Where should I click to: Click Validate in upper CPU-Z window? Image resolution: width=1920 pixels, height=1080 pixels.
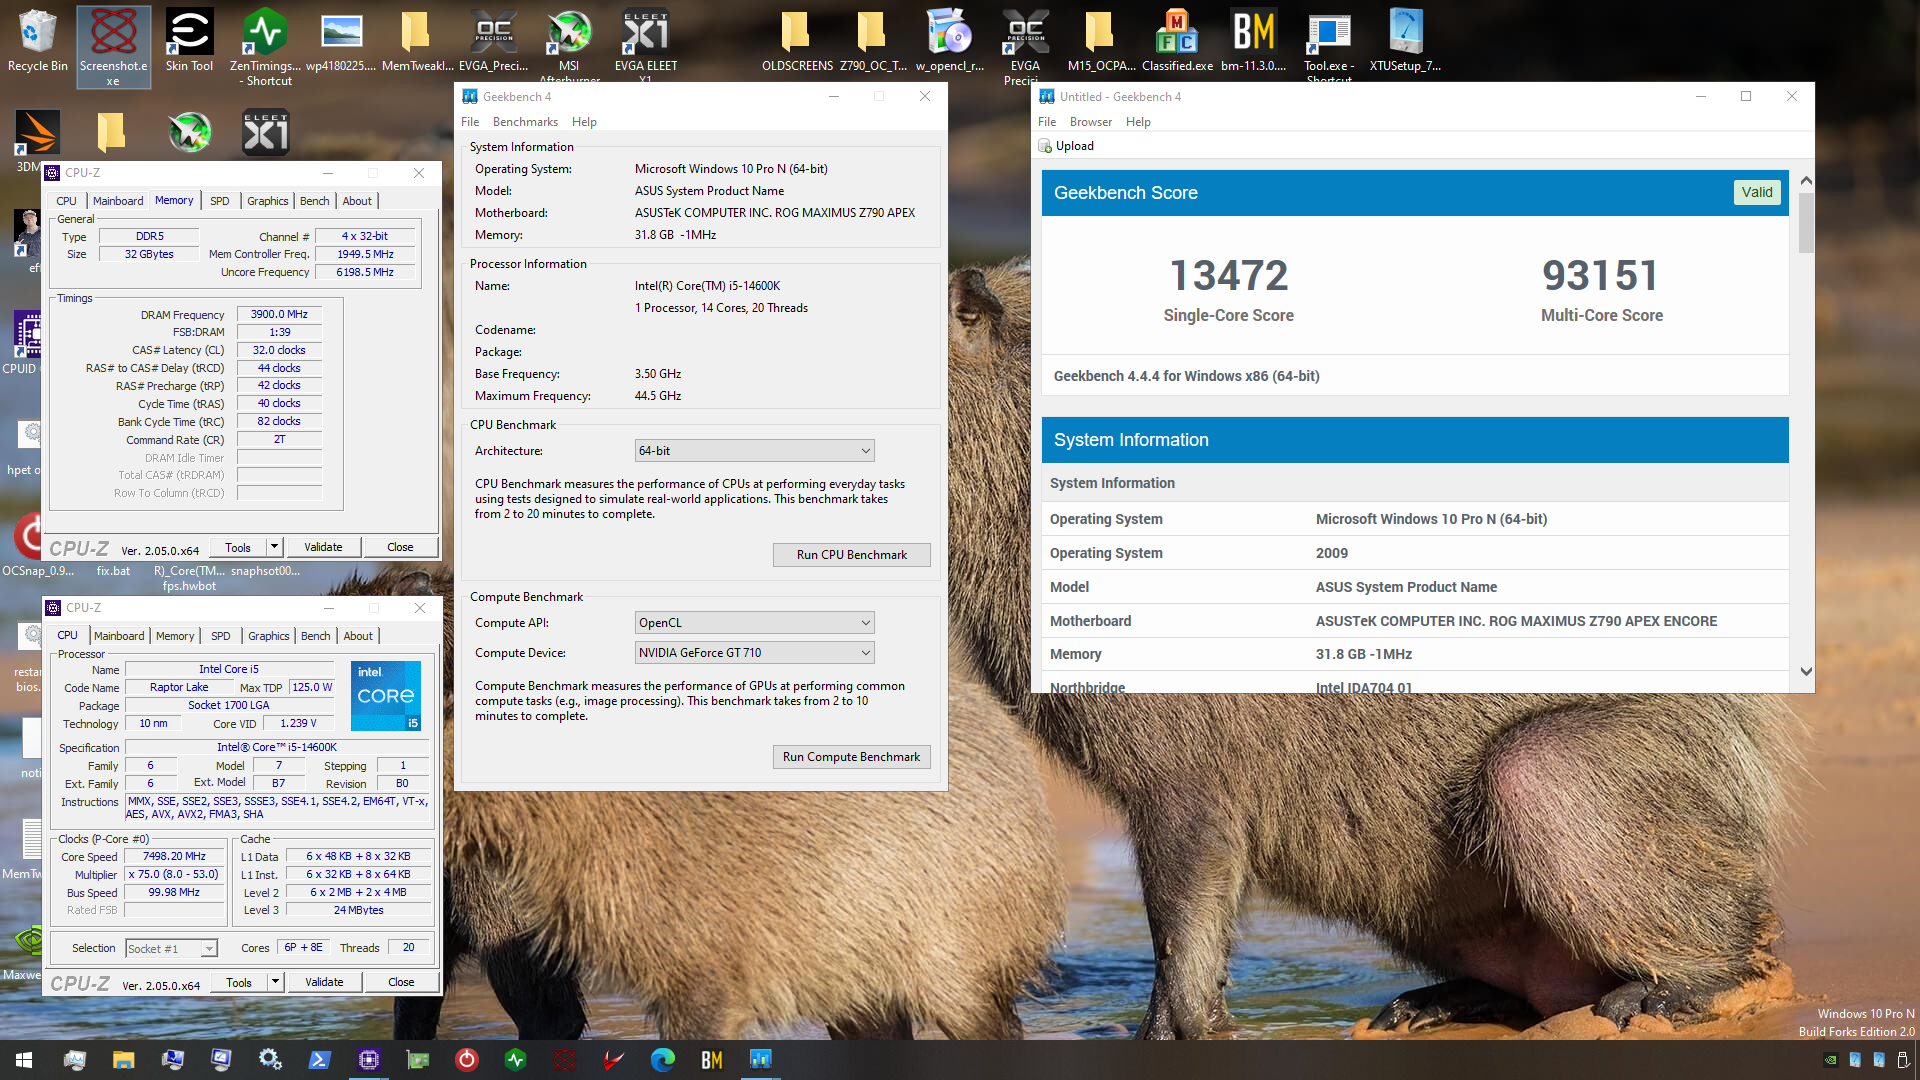[323, 547]
